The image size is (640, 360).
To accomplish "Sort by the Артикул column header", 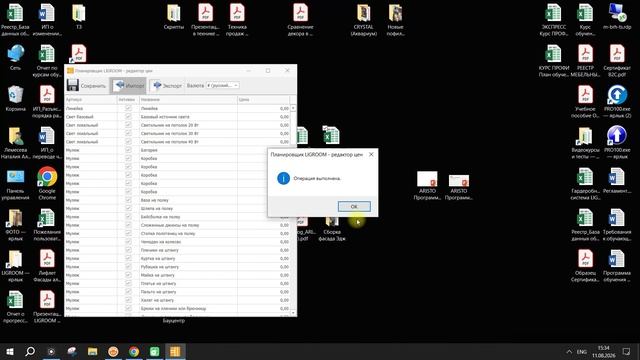I will click(91, 100).
